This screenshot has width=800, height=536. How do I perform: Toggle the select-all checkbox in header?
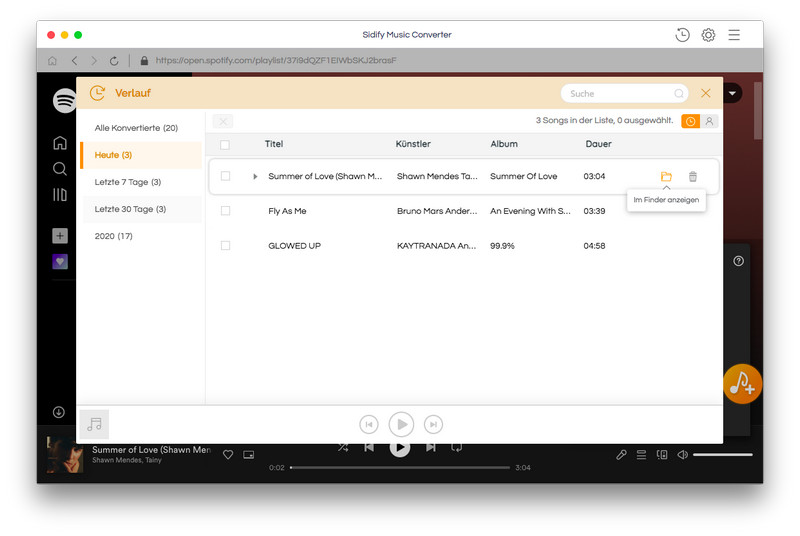tap(225, 145)
